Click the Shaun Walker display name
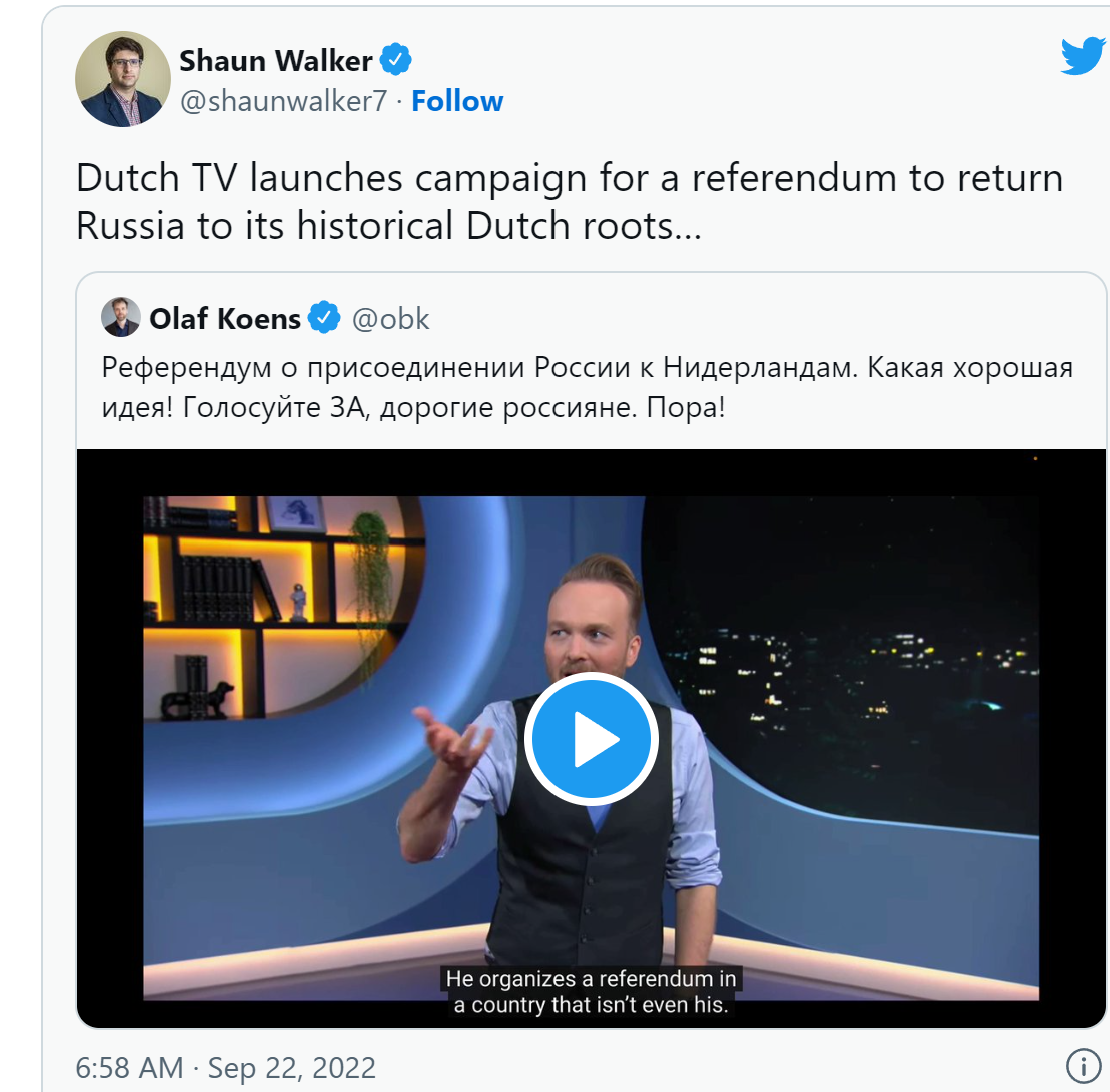The image size is (1110, 1092). 275,61
